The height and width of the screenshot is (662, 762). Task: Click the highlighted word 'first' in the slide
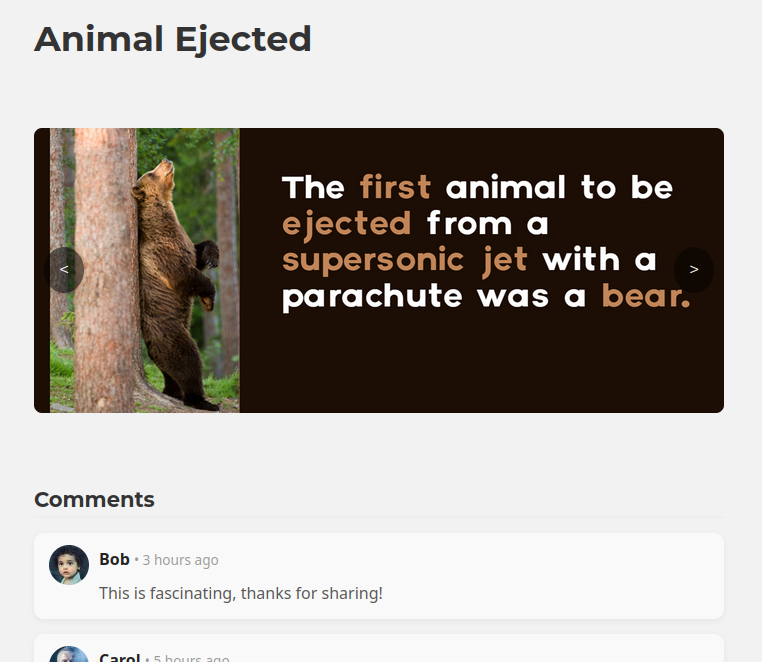tap(395, 187)
